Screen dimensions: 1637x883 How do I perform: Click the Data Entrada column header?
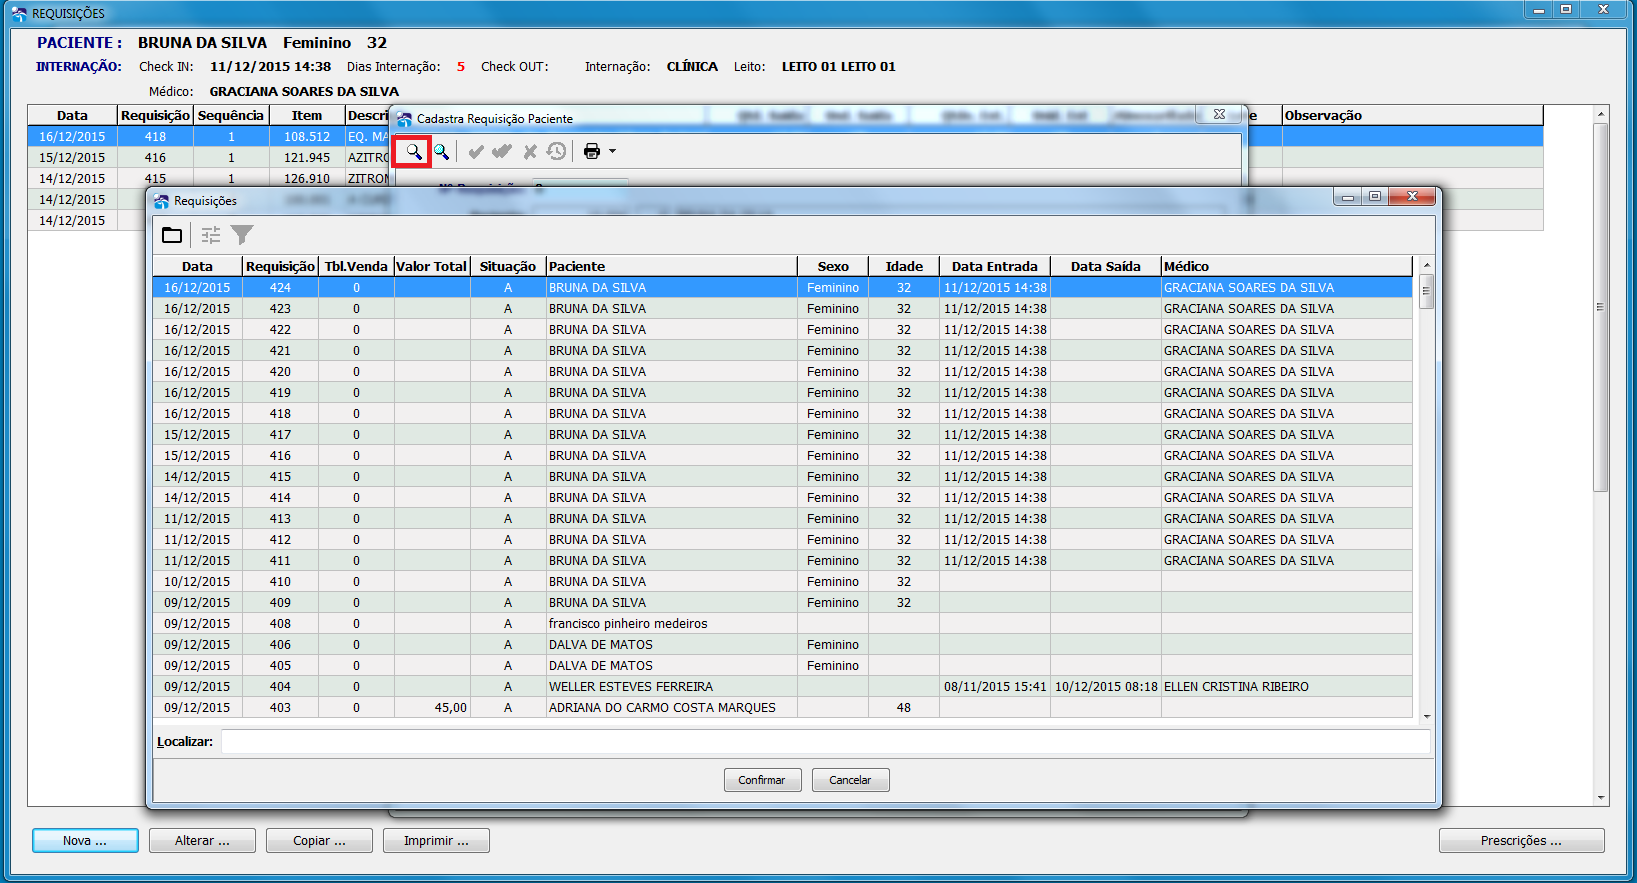tap(995, 267)
